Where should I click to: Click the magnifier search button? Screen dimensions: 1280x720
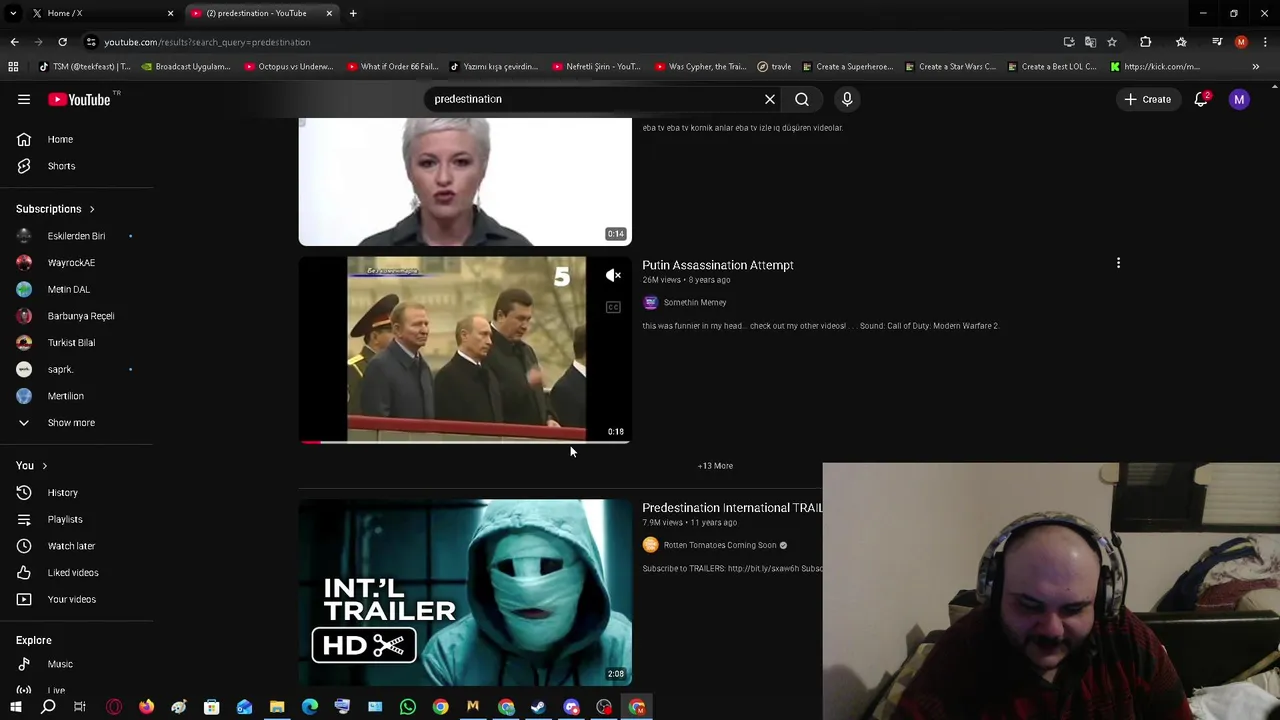click(802, 99)
